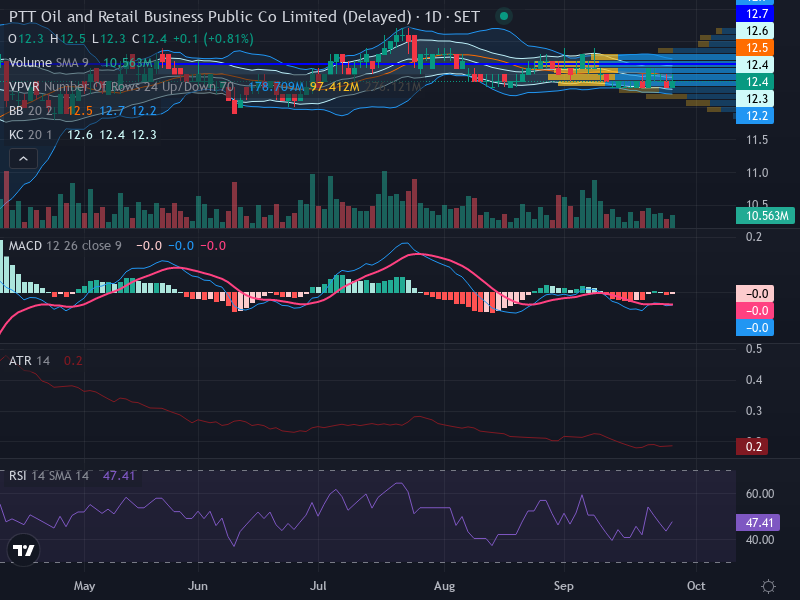Click the pink MACD signal -0.0 label

tap(755, 311)
